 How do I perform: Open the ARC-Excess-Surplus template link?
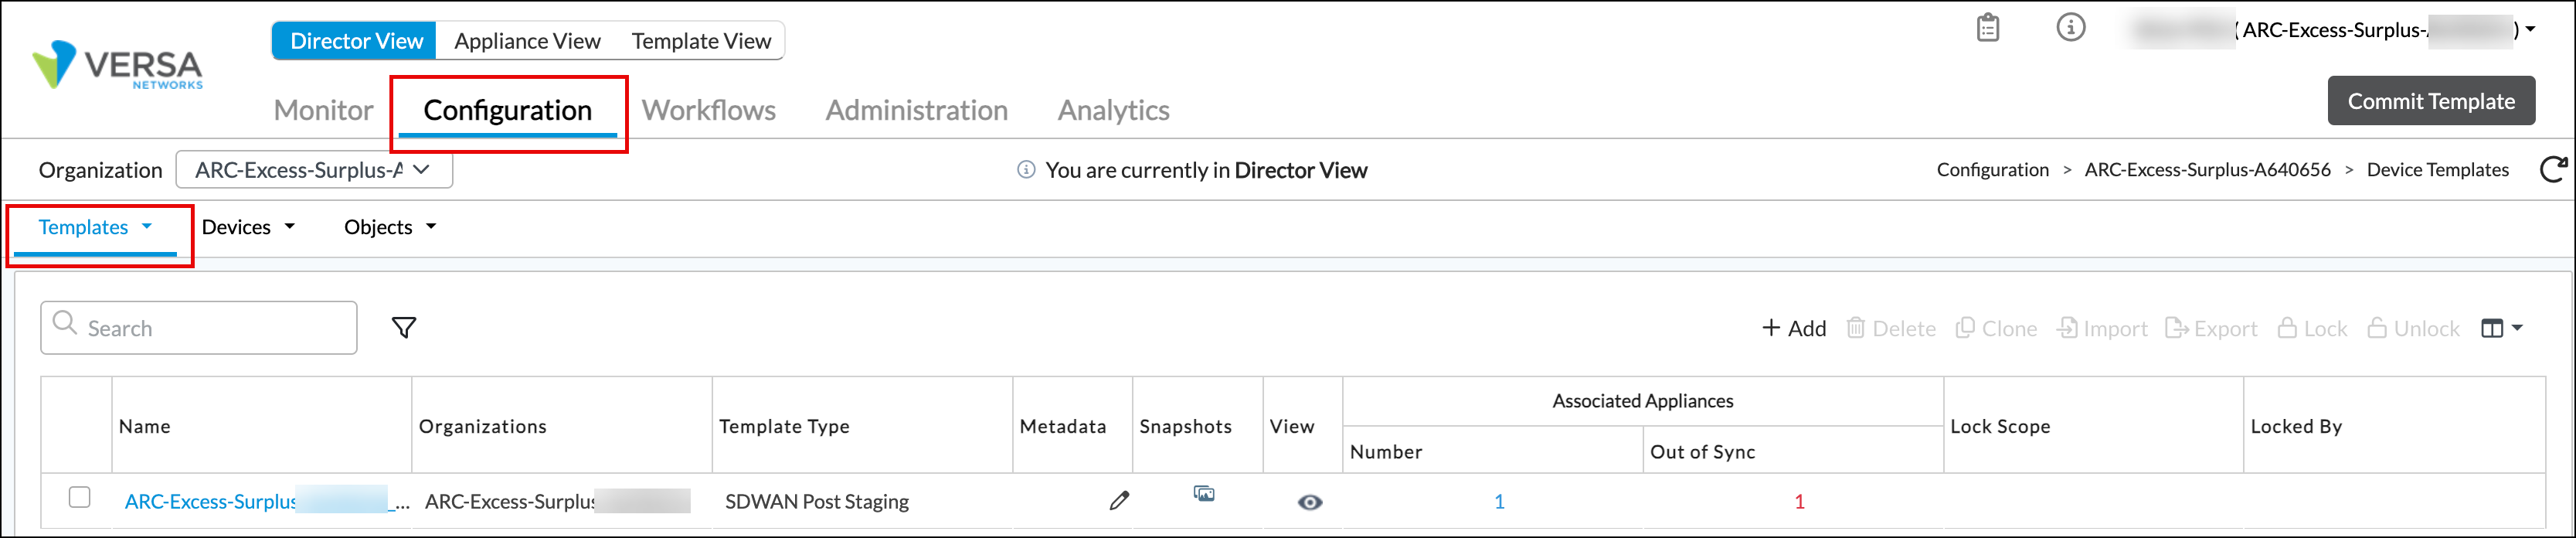210,502
